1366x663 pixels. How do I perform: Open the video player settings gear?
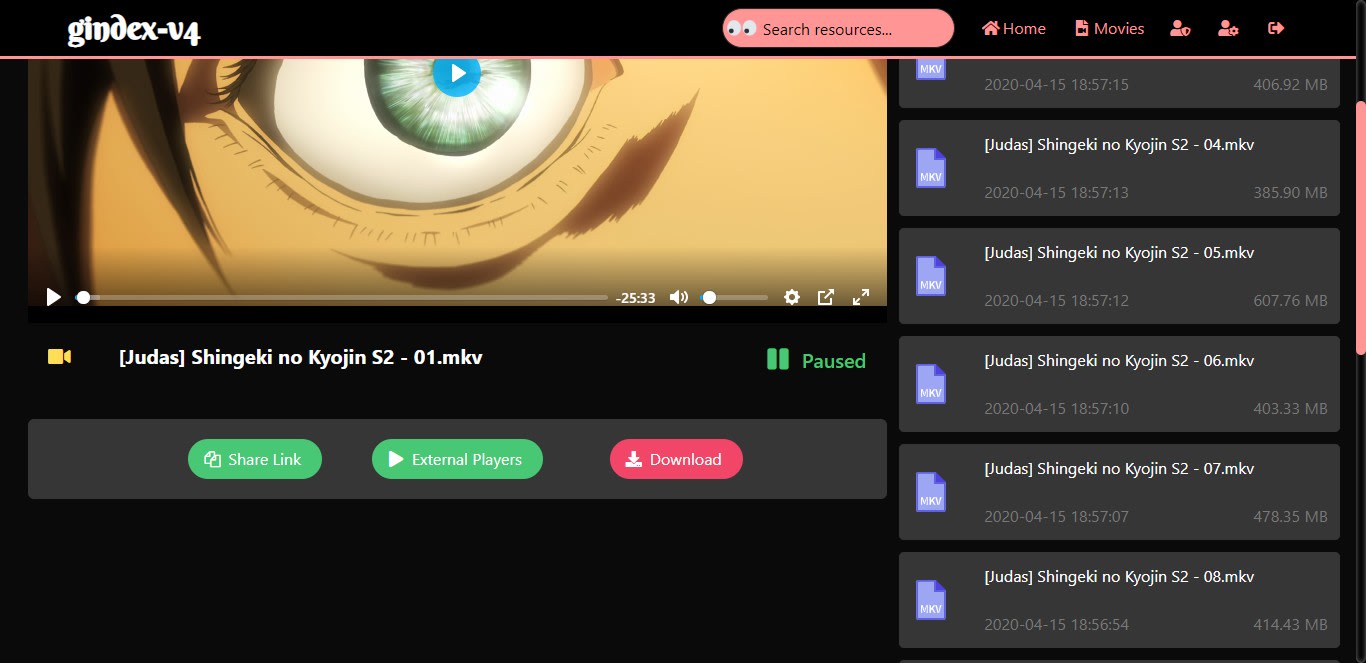point(791,297)
